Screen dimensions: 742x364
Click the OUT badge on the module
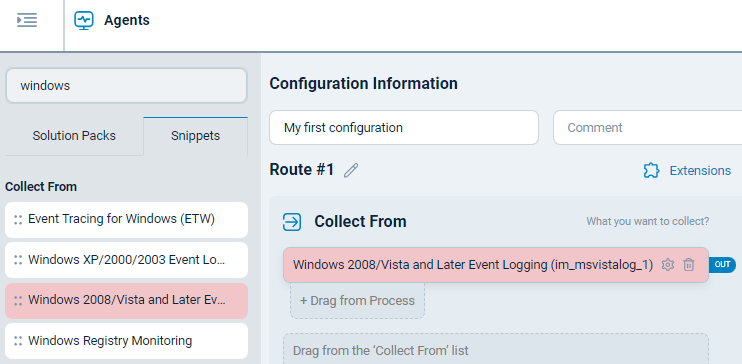(x=722, y=264)
